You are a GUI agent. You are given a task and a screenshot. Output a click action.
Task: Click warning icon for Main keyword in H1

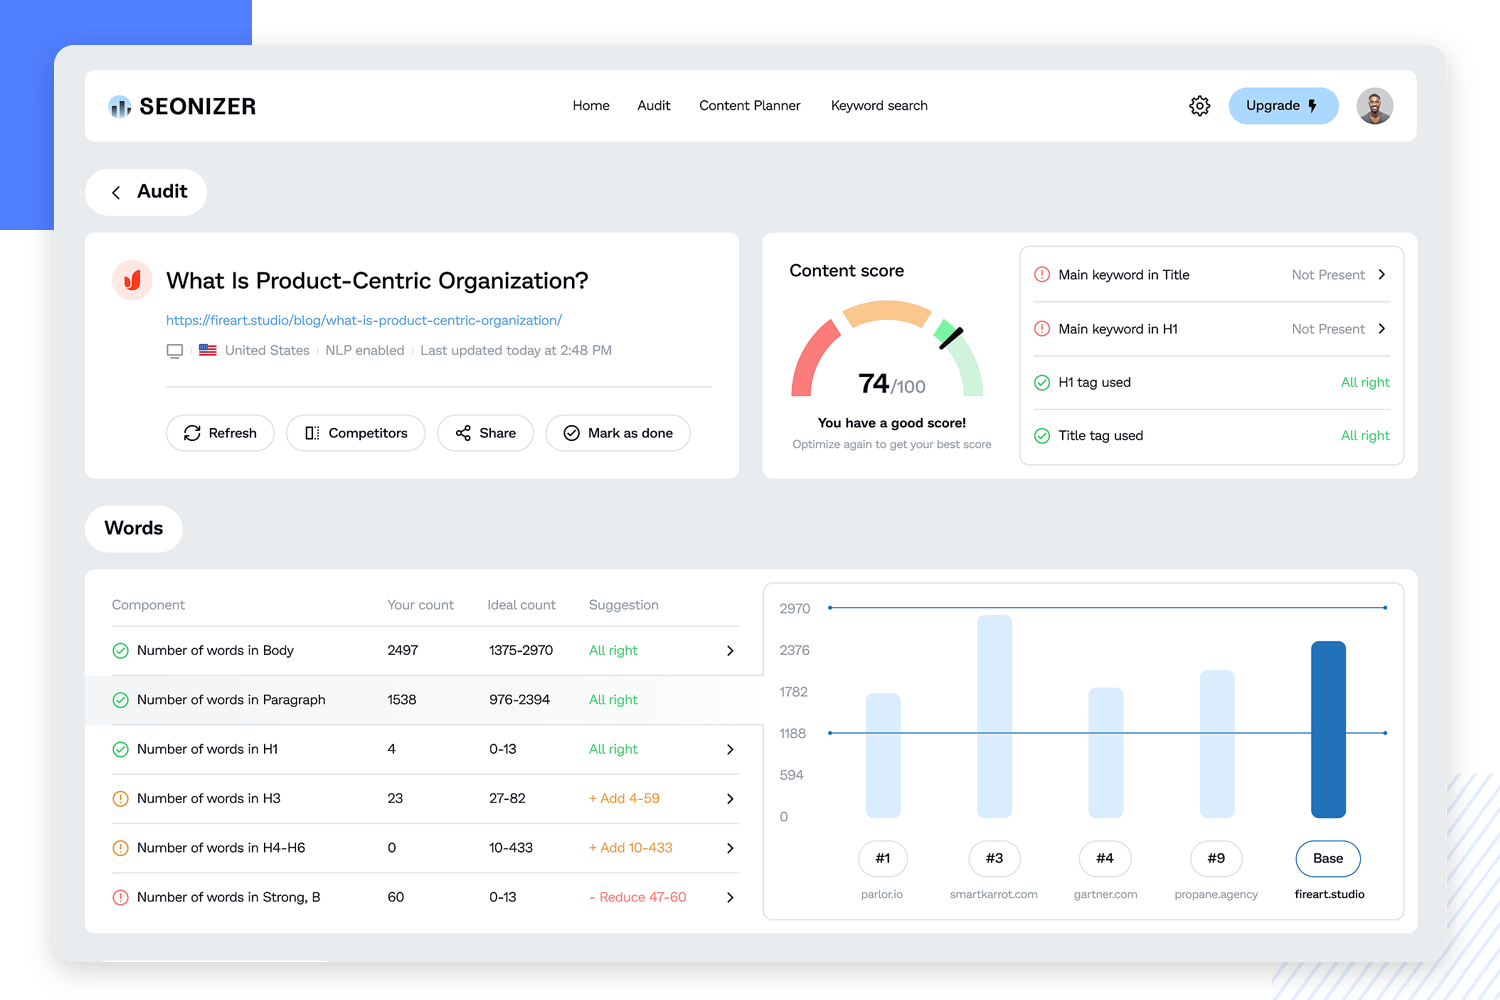coord(1042,329)
